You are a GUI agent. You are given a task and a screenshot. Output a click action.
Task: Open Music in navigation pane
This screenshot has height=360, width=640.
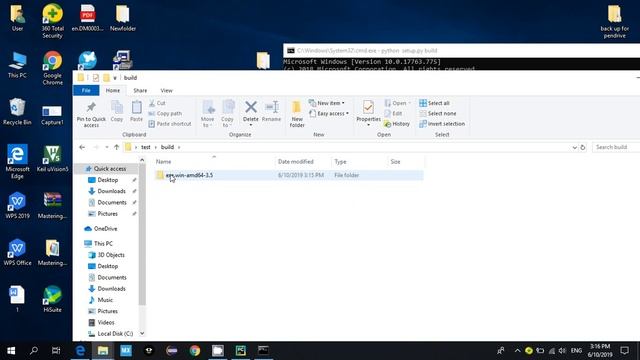(105, 300)
